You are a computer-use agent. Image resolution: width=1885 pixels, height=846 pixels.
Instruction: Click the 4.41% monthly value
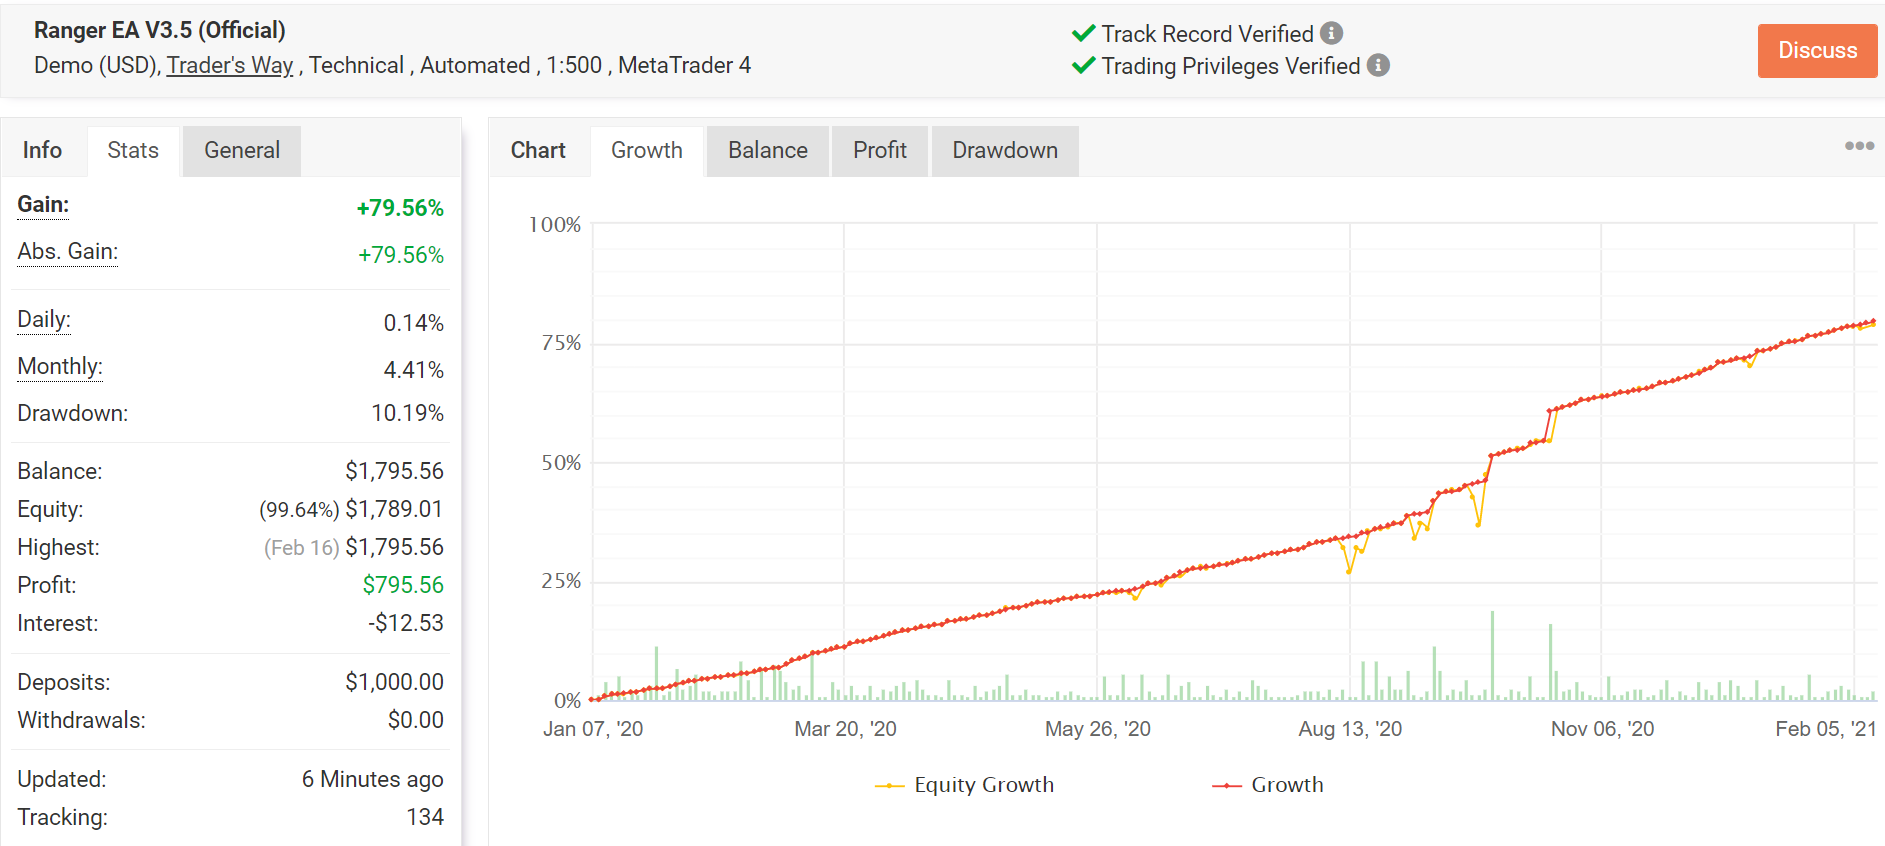pyautogui.click(x=414, y=370)
